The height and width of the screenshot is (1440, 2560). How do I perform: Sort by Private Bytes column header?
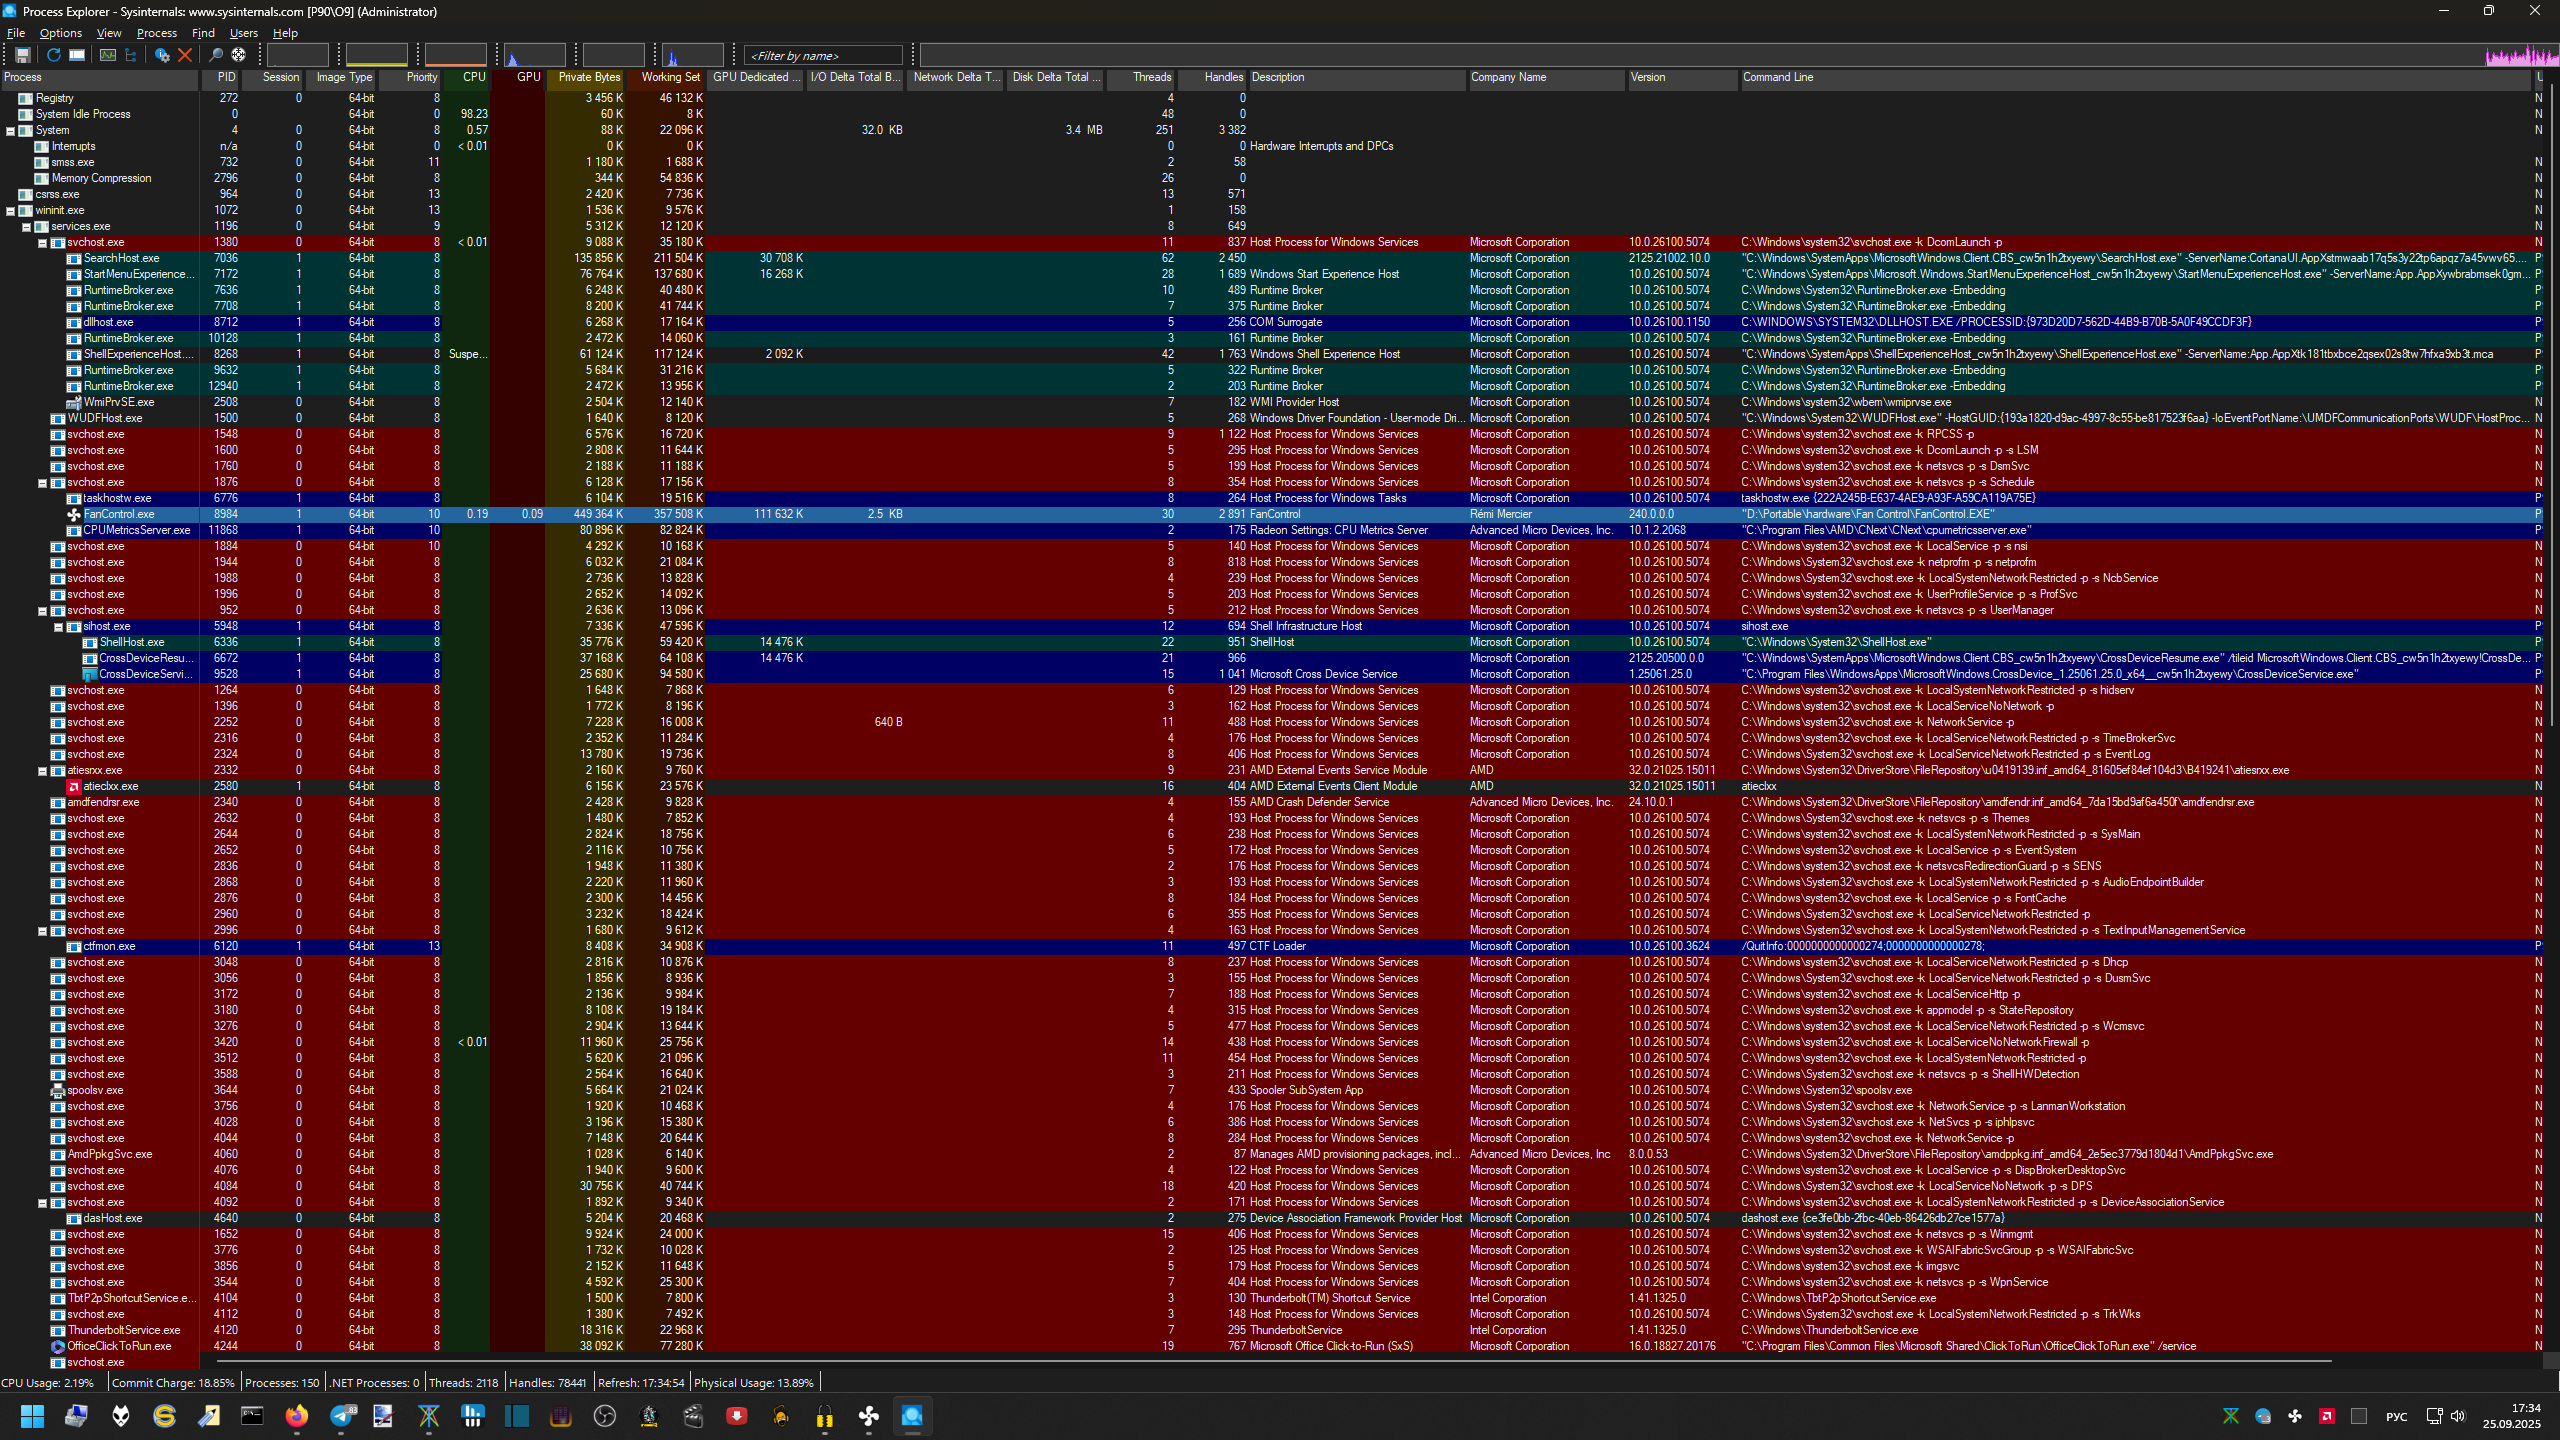click(x=588, y=77)
